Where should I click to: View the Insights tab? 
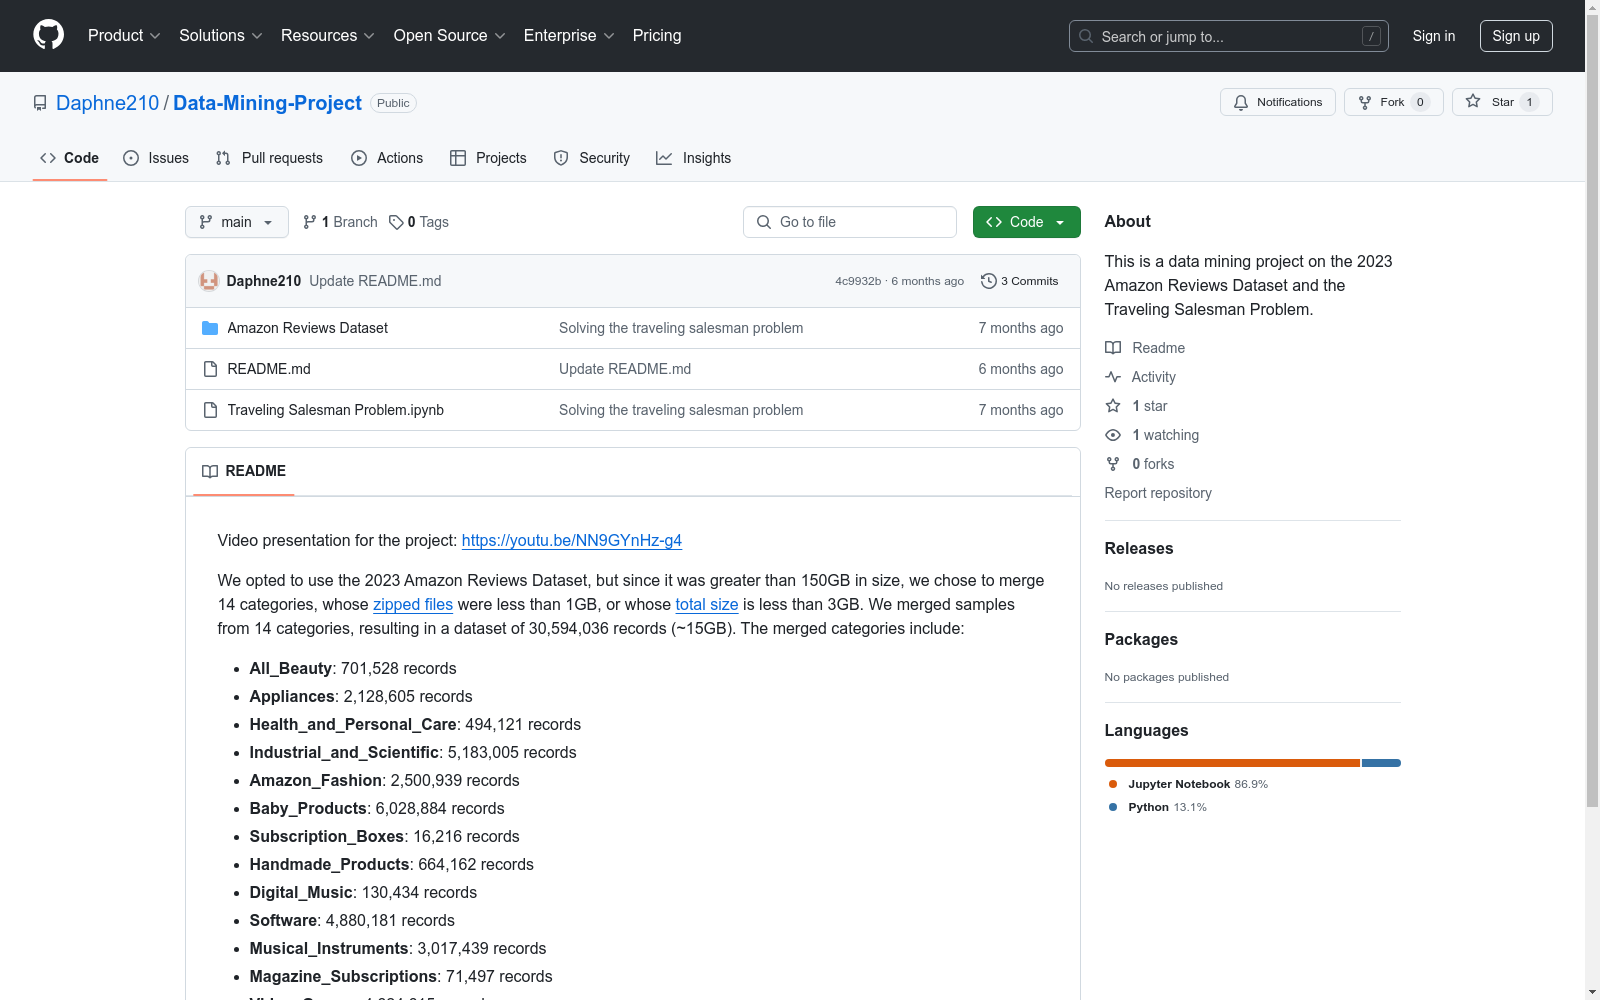point(693,158)
